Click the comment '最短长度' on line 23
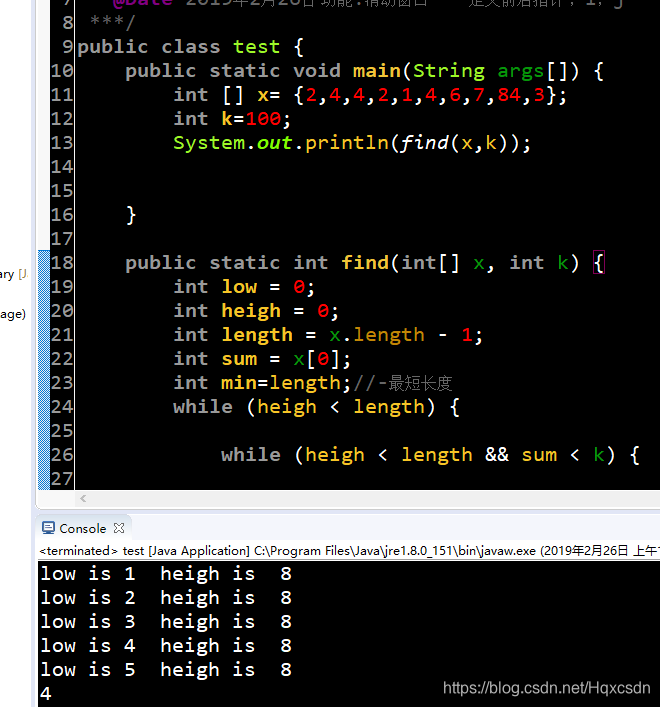Screen dimensions: 660x707 [x=420, y=383]
